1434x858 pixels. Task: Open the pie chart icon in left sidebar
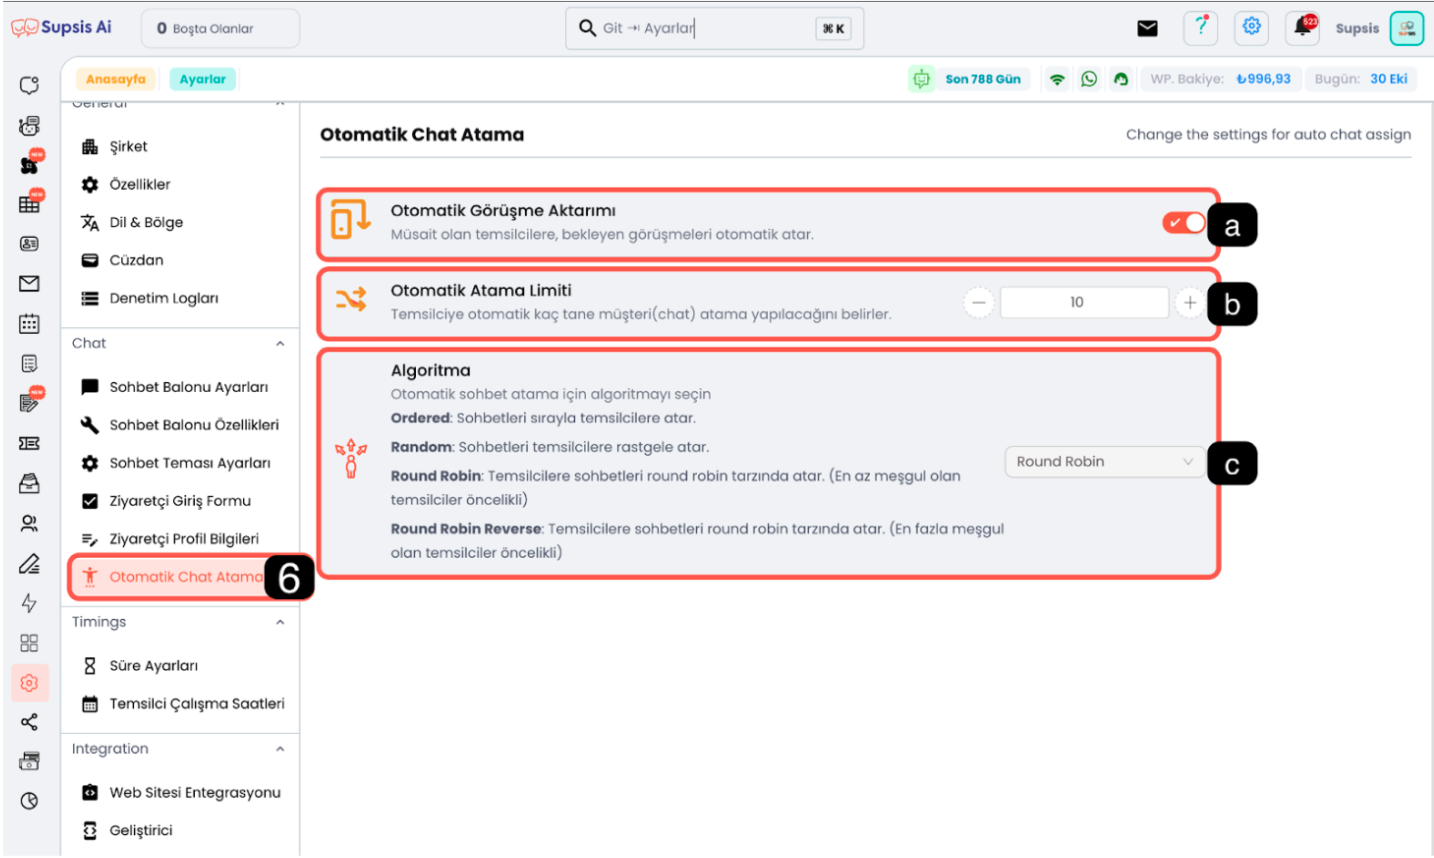point(29,801)
